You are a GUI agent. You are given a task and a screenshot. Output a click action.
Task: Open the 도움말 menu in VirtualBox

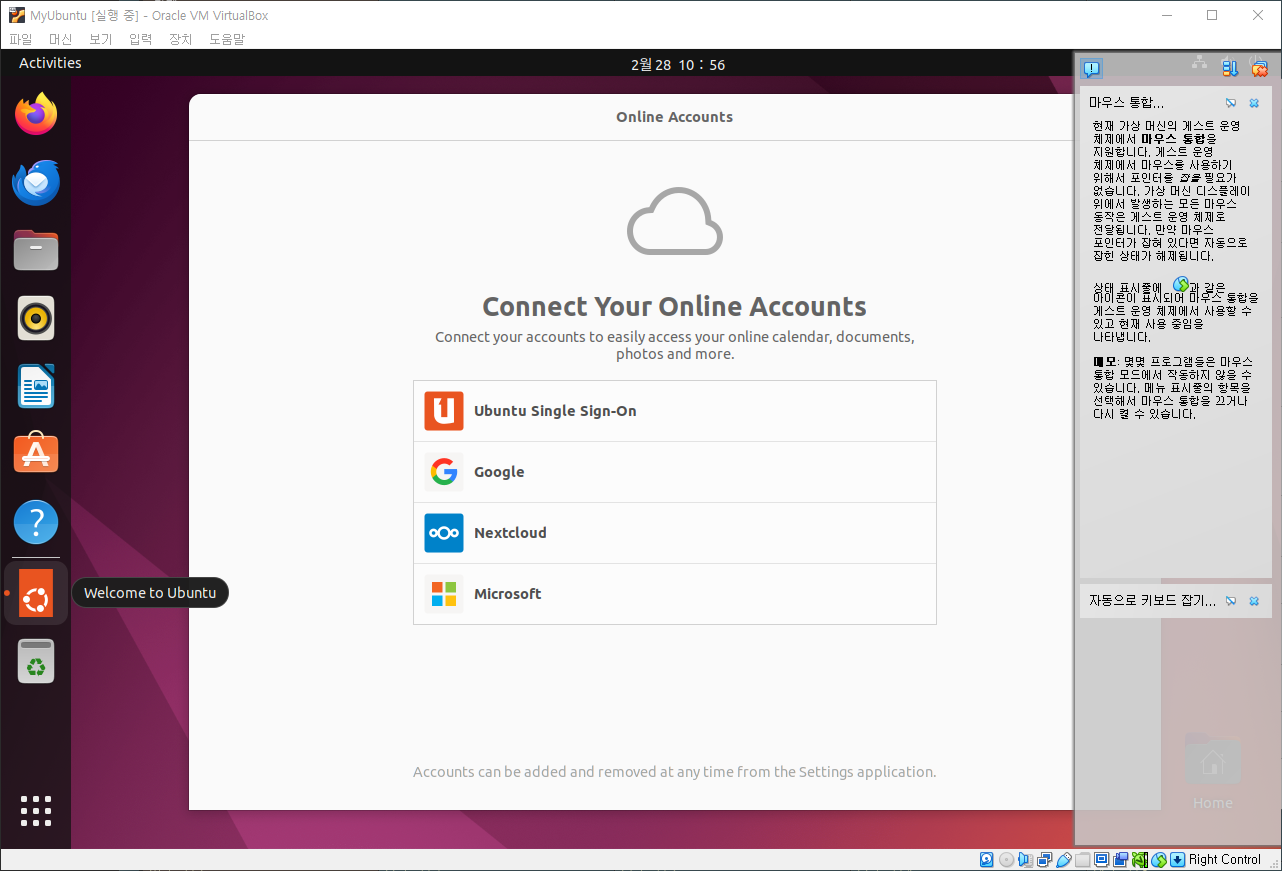(x=227, y=39)
